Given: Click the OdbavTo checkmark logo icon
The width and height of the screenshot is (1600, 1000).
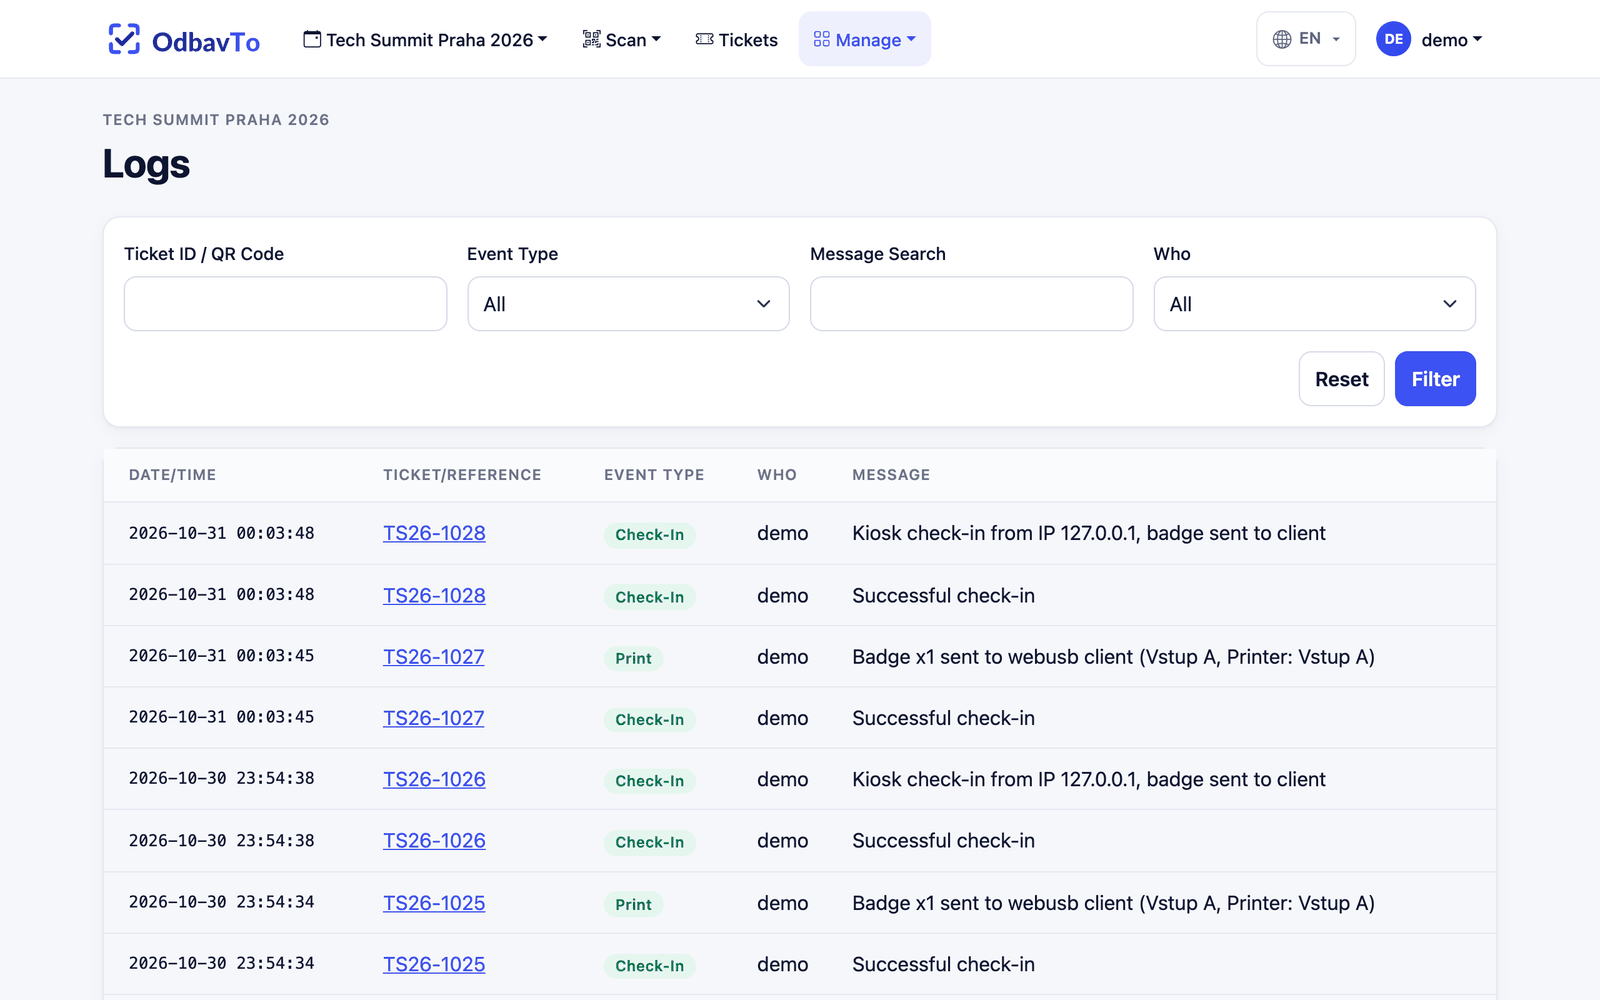Looking at the screenshot, I should [x=124, y=39].
